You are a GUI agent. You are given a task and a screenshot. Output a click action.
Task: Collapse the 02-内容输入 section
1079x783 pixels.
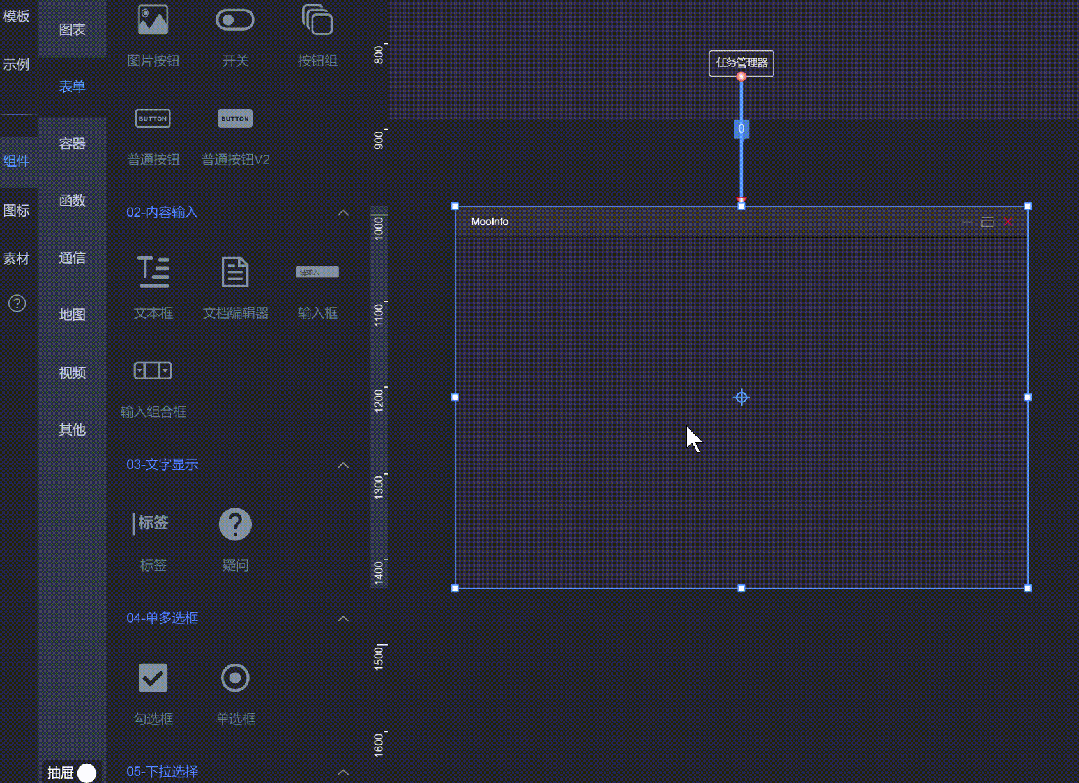point(343,213)
